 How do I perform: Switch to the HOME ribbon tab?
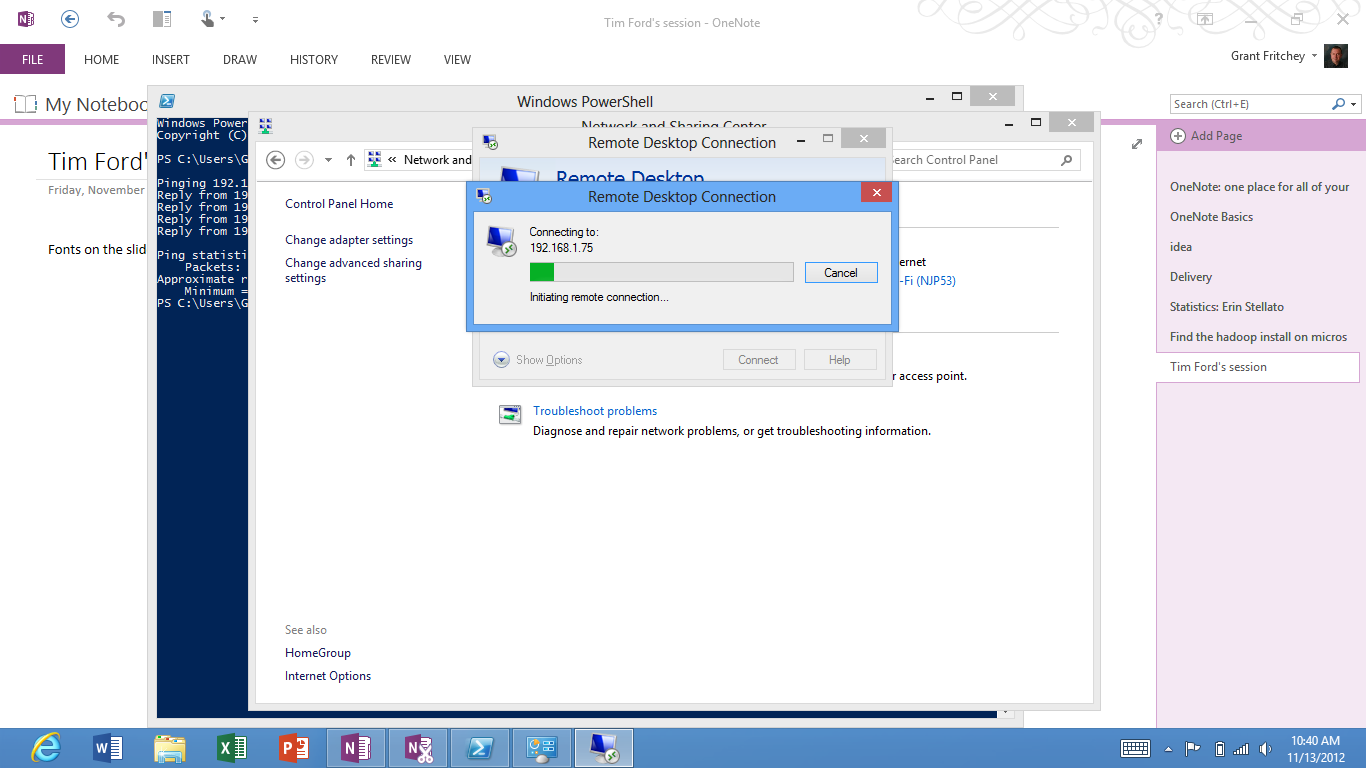[x=101, y=59]
